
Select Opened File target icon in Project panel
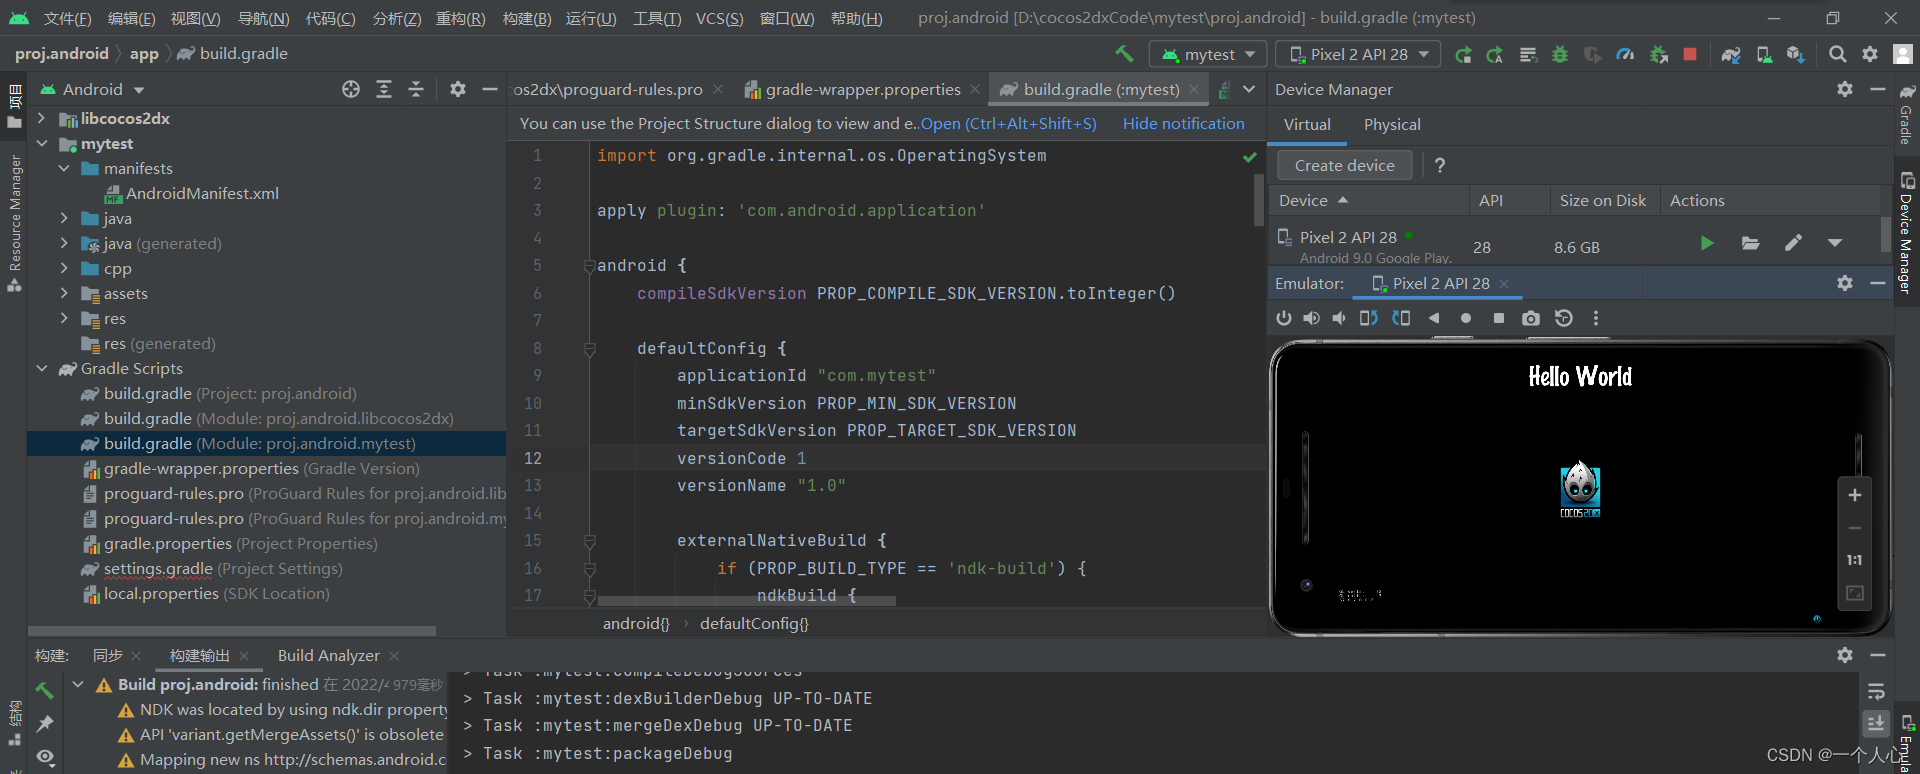pos(351,89)
